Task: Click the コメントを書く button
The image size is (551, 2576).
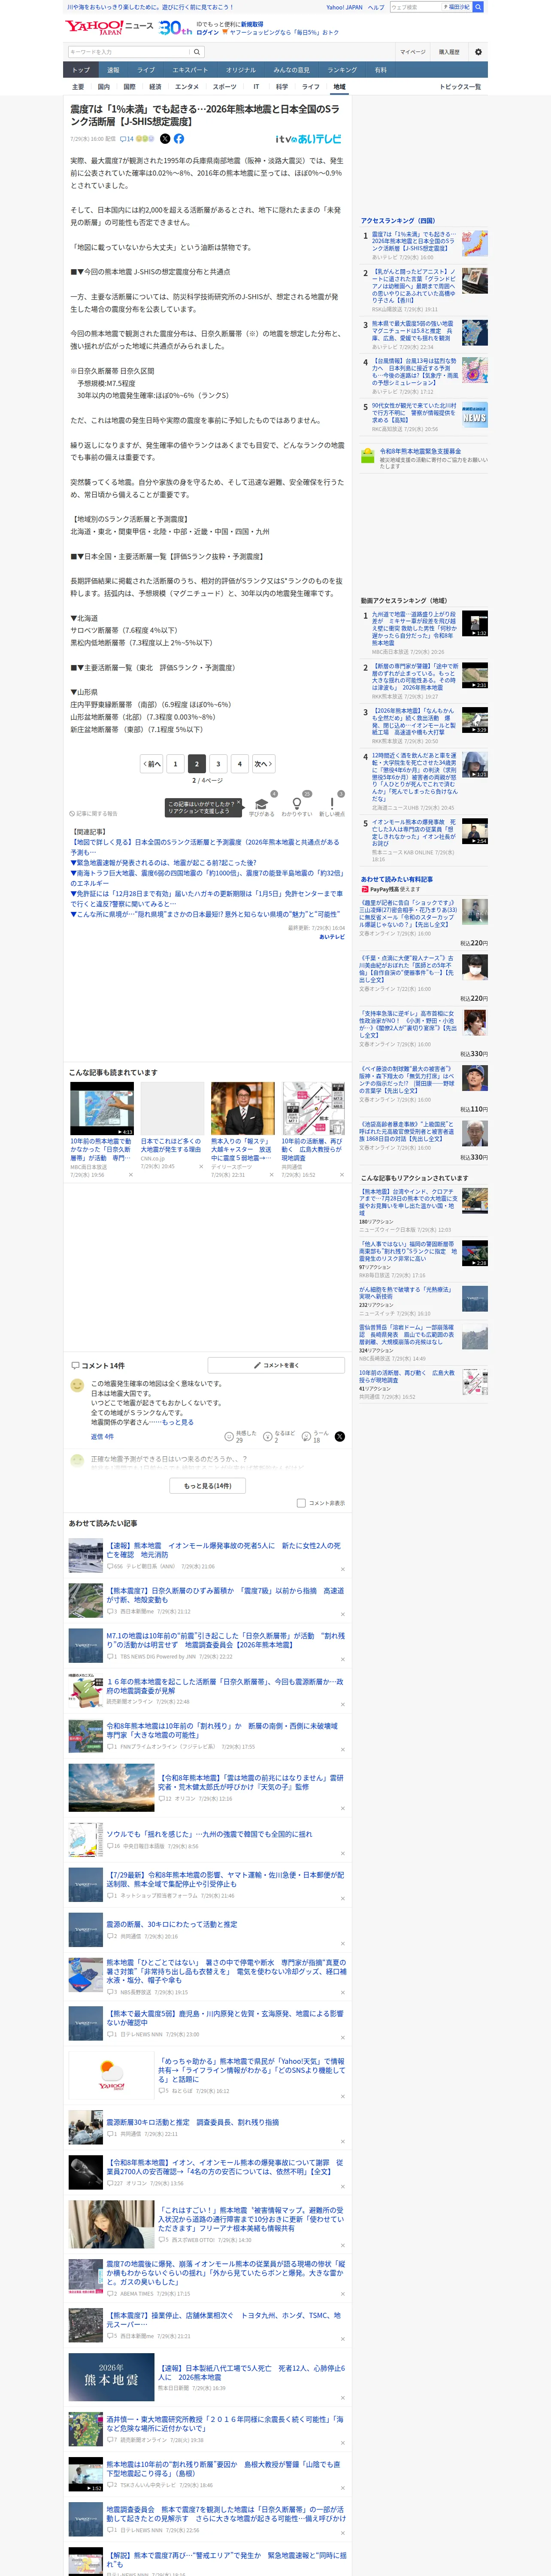Action: click(276, 1365)
